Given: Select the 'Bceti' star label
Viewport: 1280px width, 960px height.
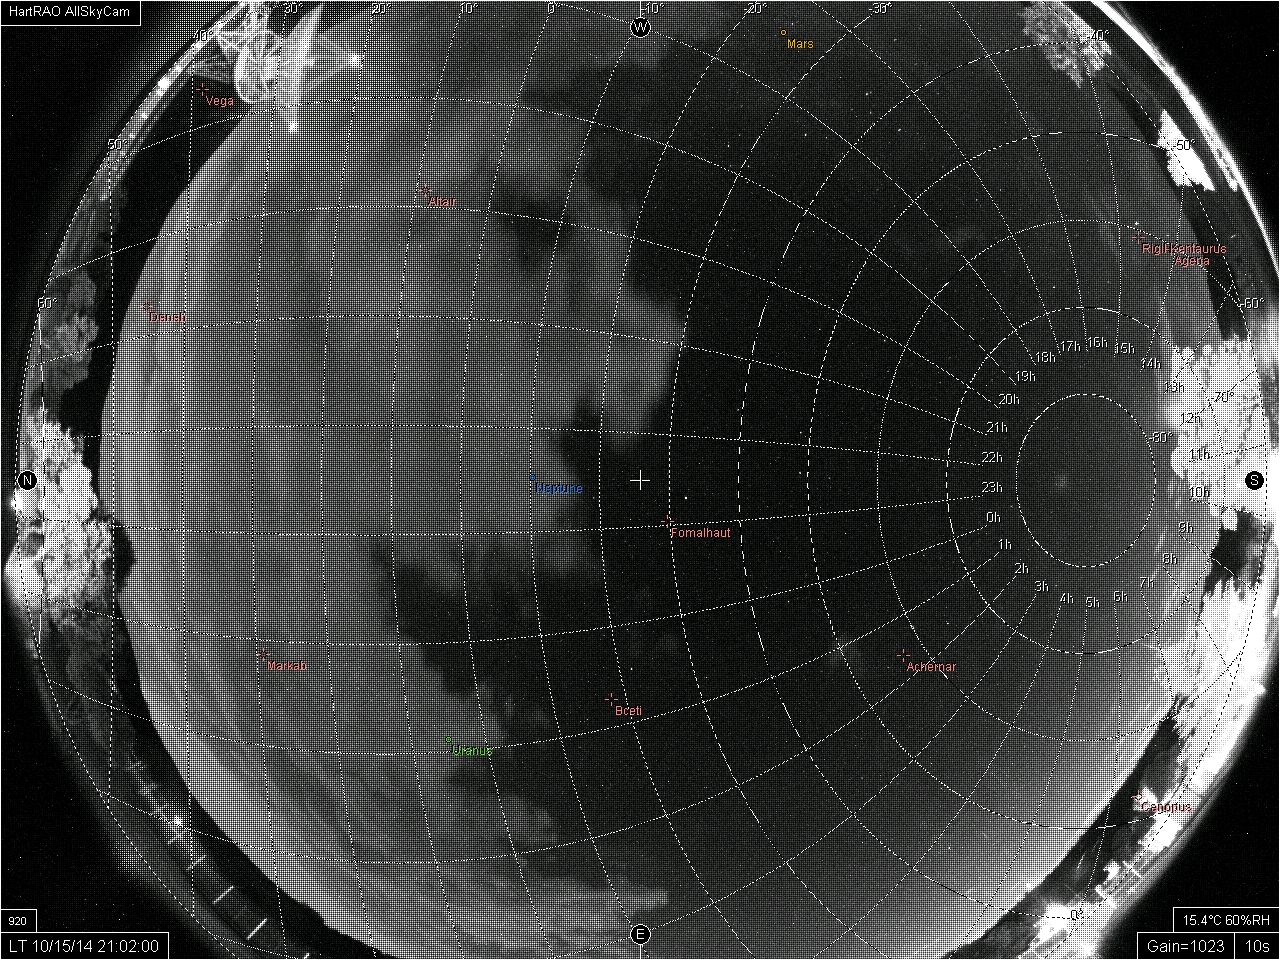Looking at the screenshot, I should [x=628, y=711].
